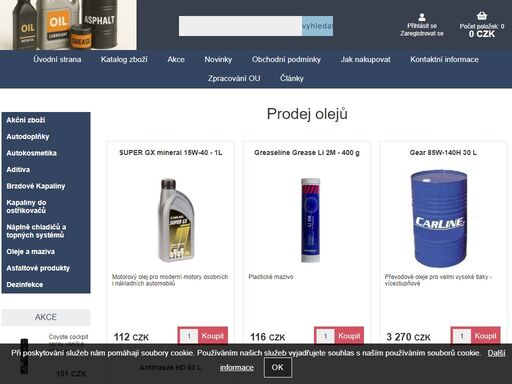The height and width of the screenshot is (384, 512).
Task: Click the Greaseline grease cartridge image
Action: tap(310, 220)
